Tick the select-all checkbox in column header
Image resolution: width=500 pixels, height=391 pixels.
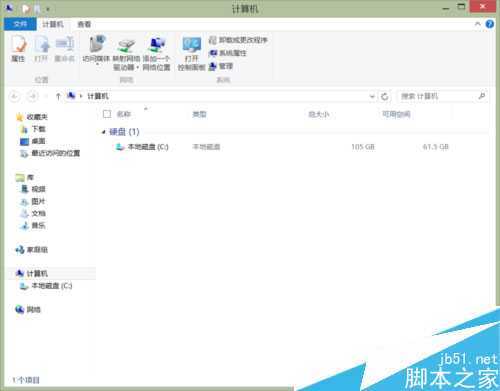107,114
